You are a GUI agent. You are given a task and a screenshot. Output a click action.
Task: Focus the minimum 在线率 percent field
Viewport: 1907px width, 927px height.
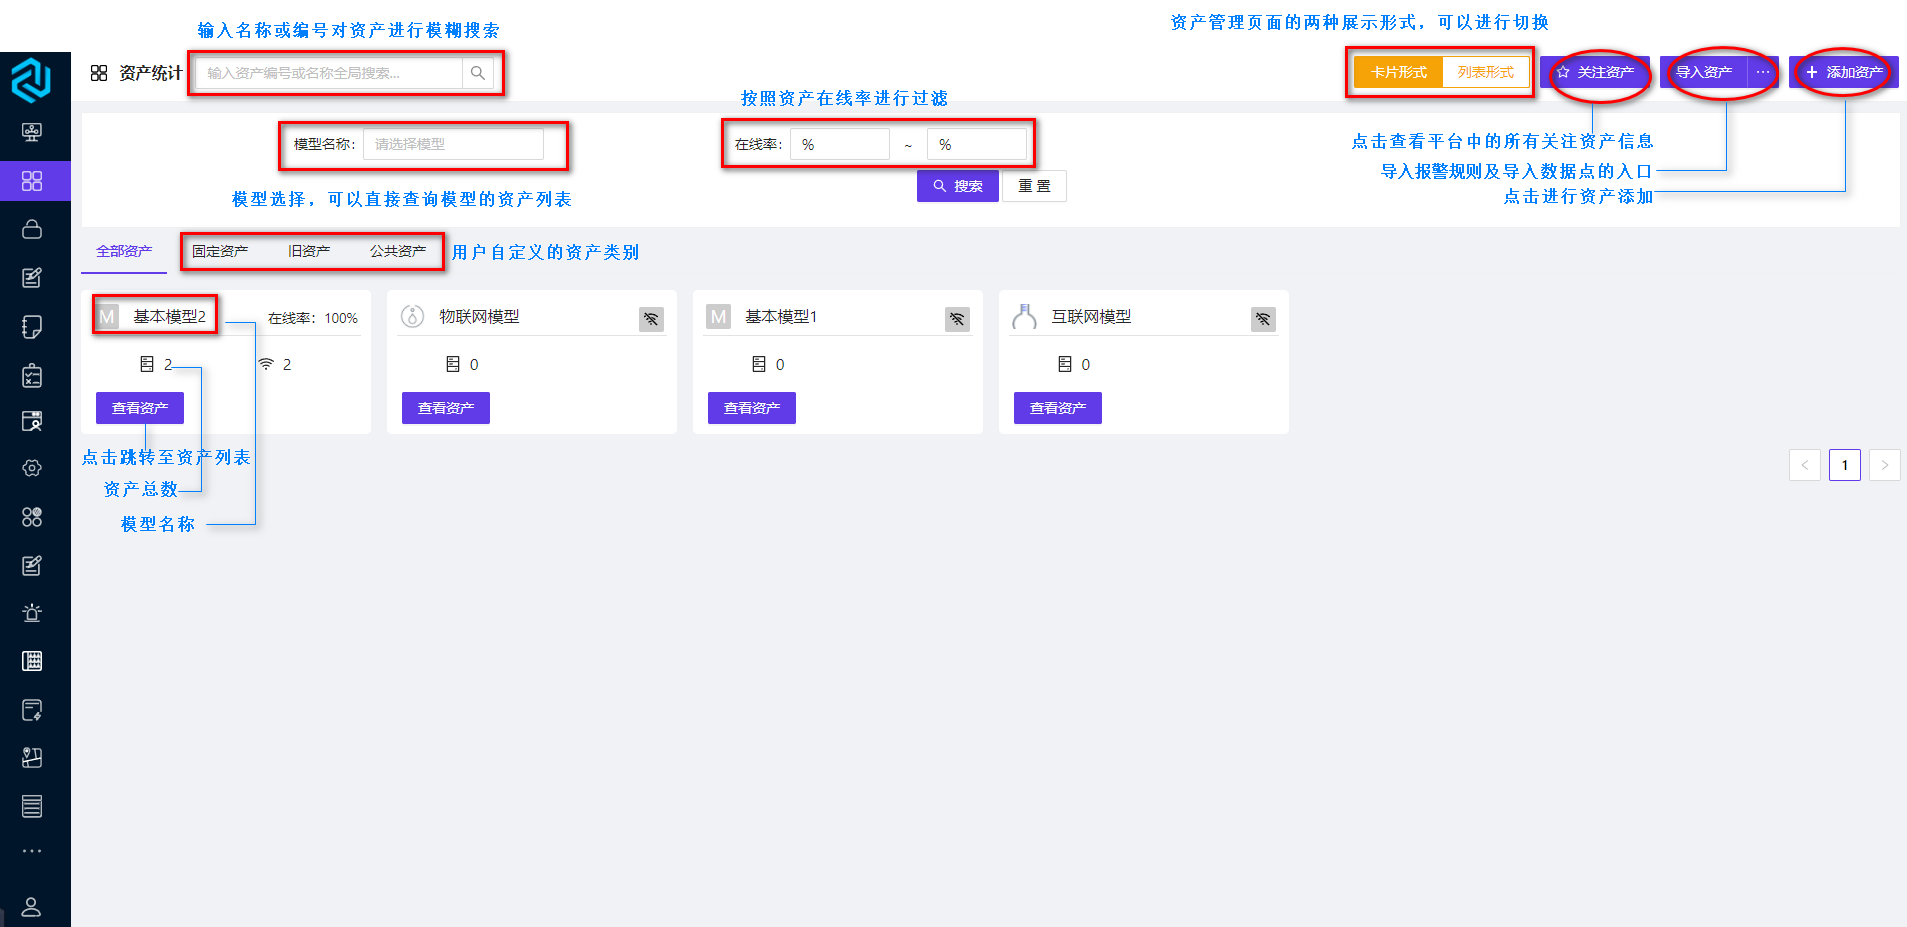click(840, 144)
